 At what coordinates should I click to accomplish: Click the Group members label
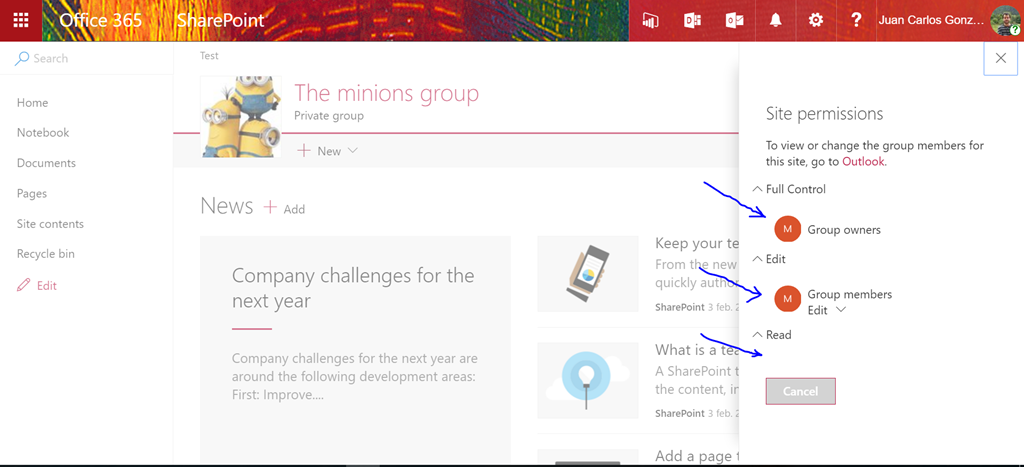point(850,295)
